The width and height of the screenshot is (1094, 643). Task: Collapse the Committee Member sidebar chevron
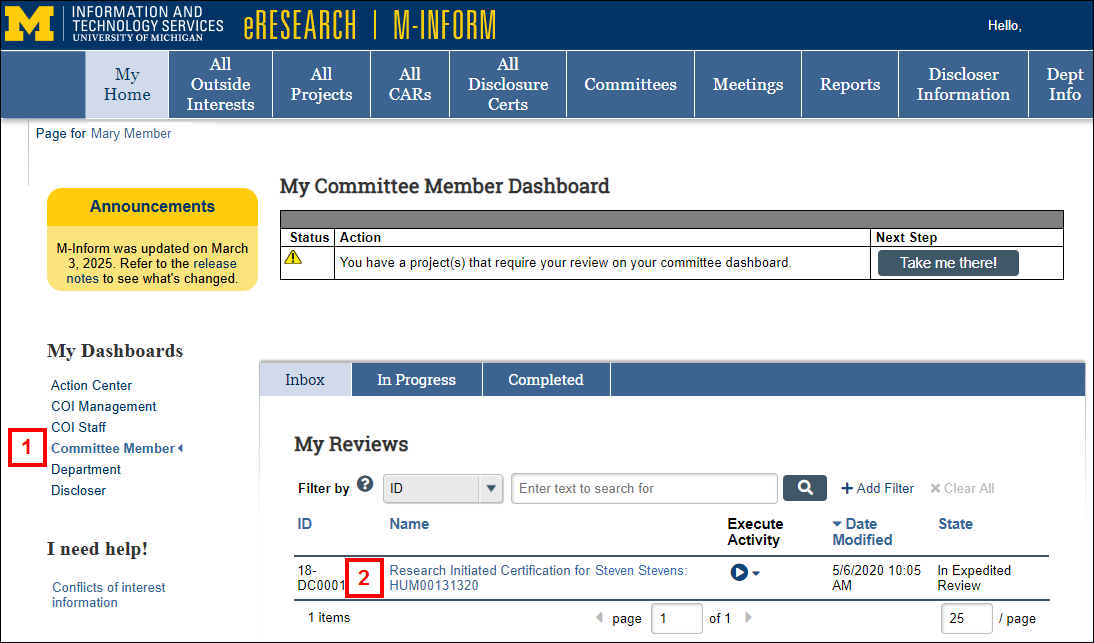point(180,448)
